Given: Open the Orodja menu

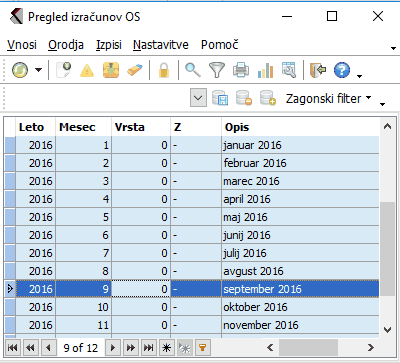Looking at the screenshot, I should [x=66, y=45].
